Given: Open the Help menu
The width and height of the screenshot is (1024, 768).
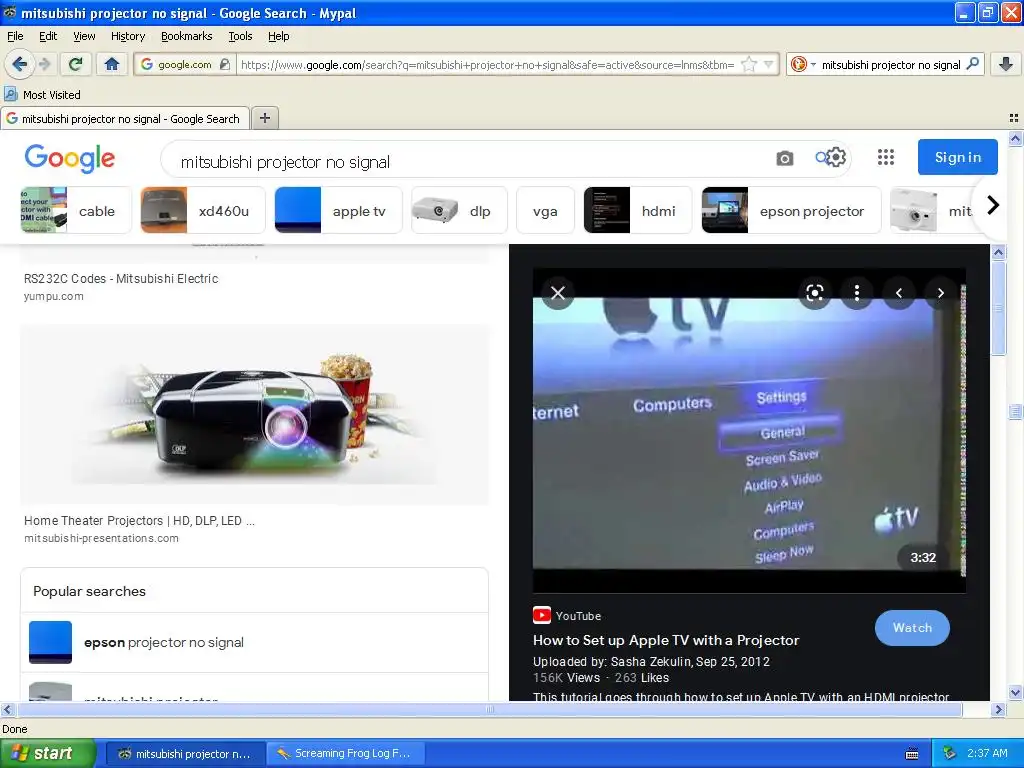Looking at the screenshot, I should [x=278, y=36].
